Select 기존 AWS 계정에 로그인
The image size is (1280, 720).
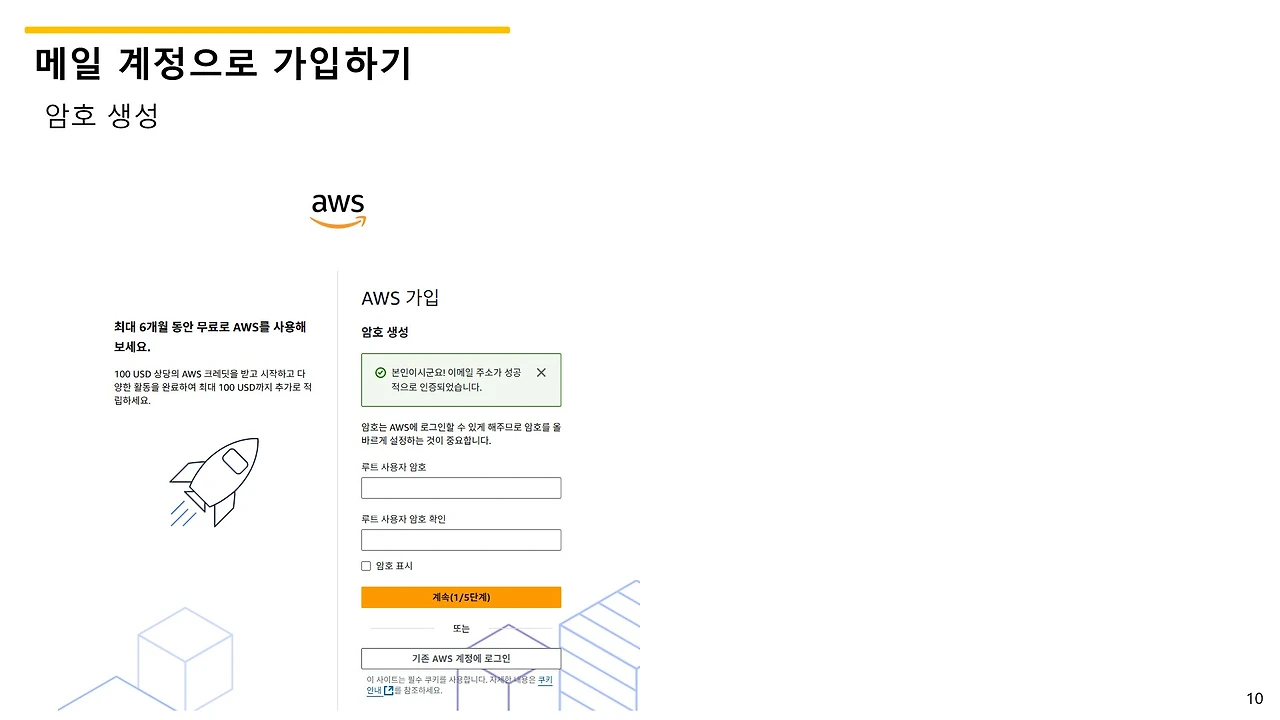461,657
